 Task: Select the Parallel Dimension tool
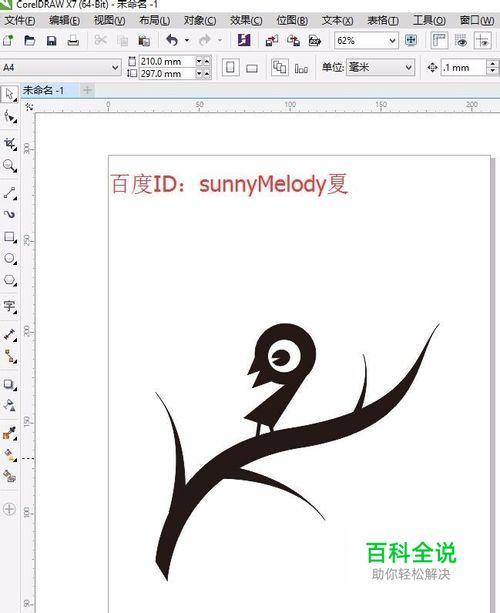coord(9,334)
